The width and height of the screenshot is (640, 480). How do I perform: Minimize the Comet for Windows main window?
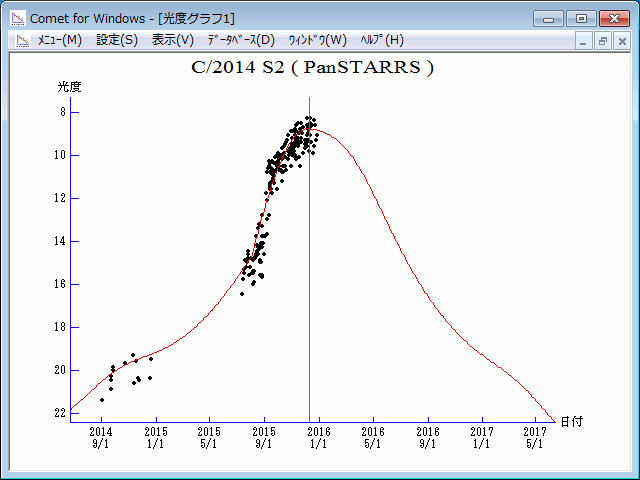pyautogui.click(x=548, y=19)
